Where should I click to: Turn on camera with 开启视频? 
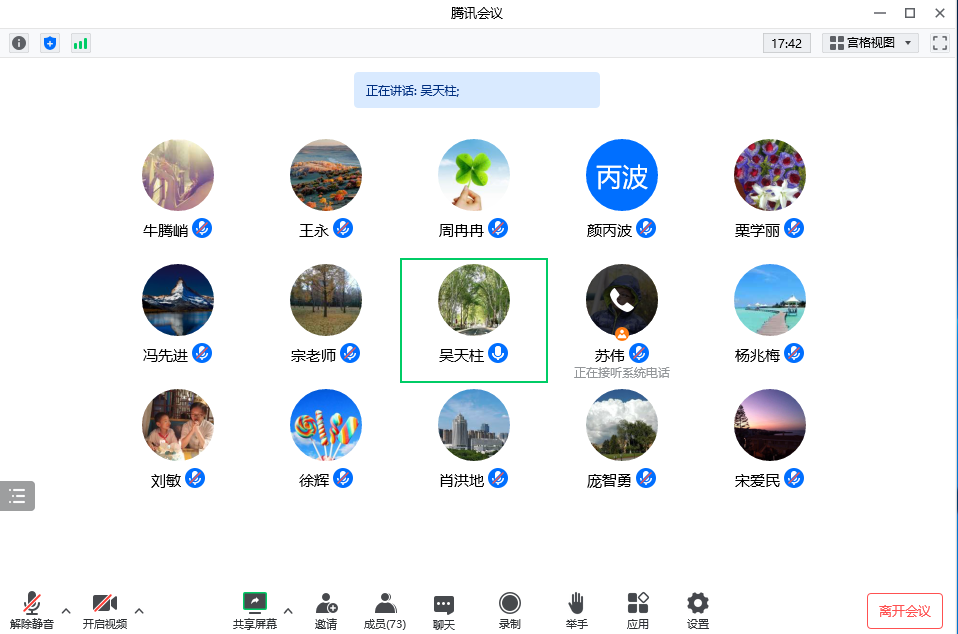click(104, 611)
